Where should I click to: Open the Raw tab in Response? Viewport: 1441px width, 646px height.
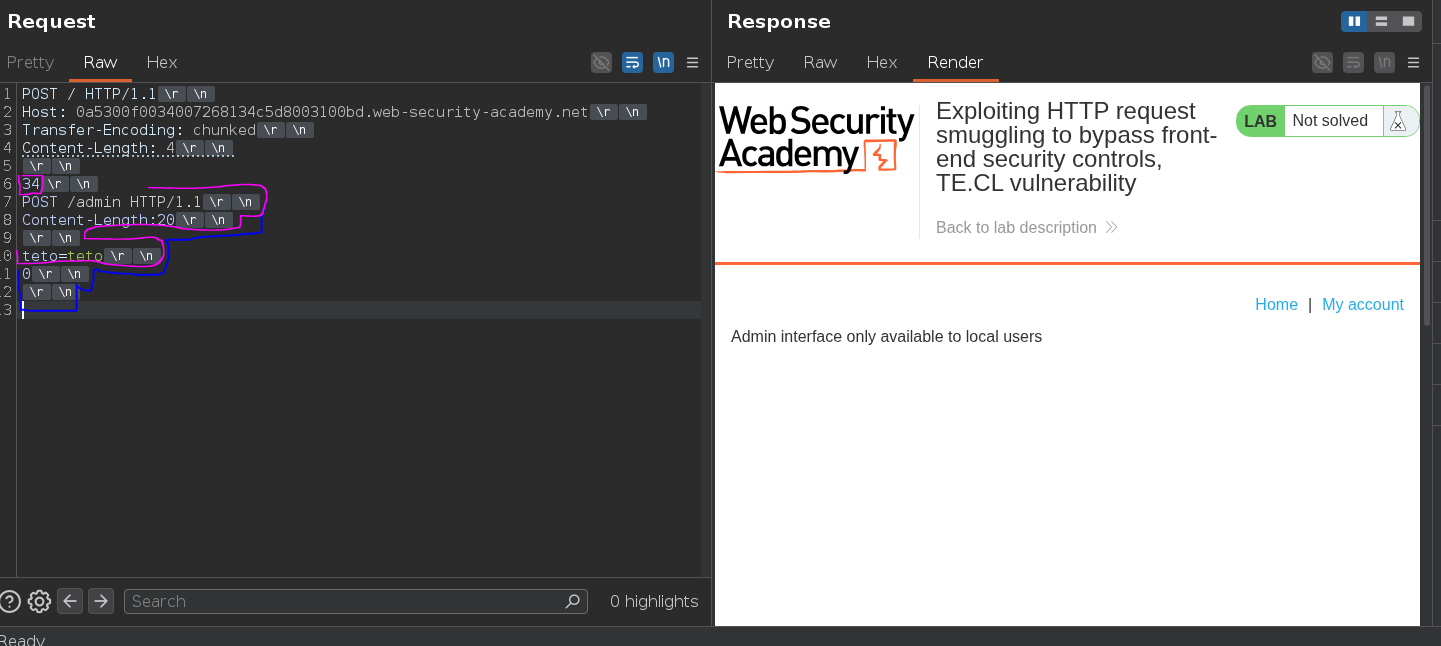coord(820,62)
